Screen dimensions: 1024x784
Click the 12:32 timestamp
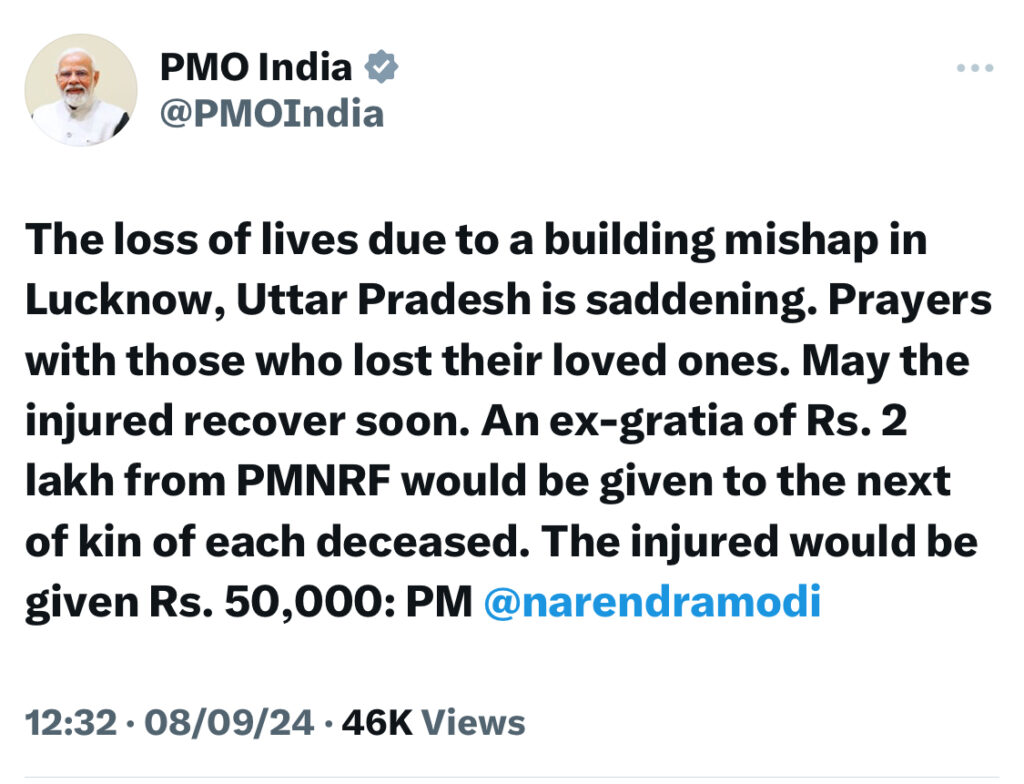coord(71,723)
